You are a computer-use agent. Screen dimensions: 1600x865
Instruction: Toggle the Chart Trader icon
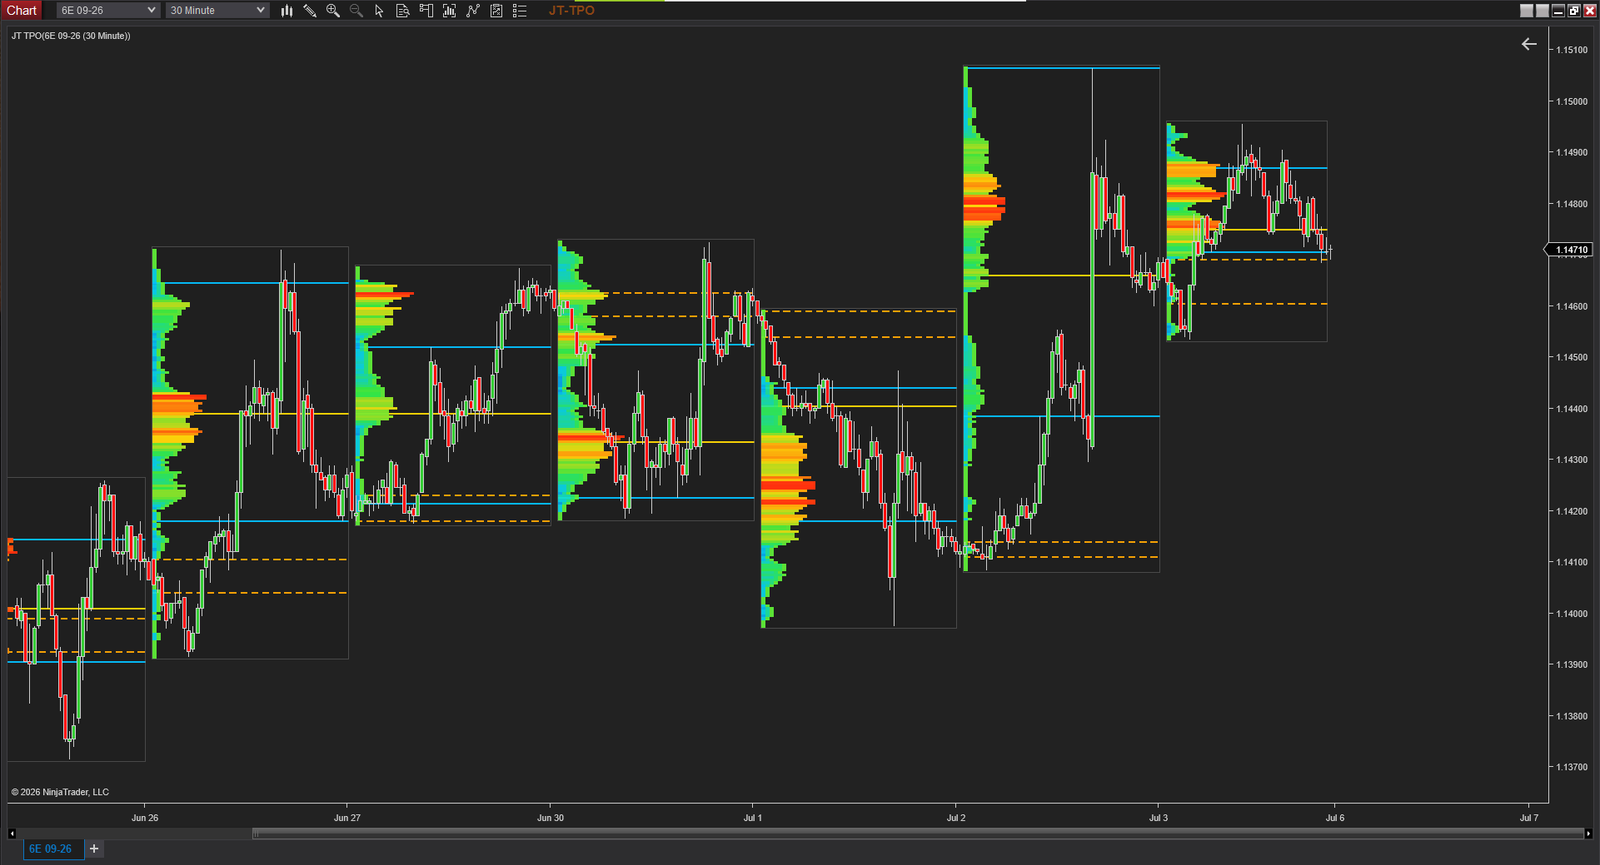pyautogui.click(x=426, y=10)
